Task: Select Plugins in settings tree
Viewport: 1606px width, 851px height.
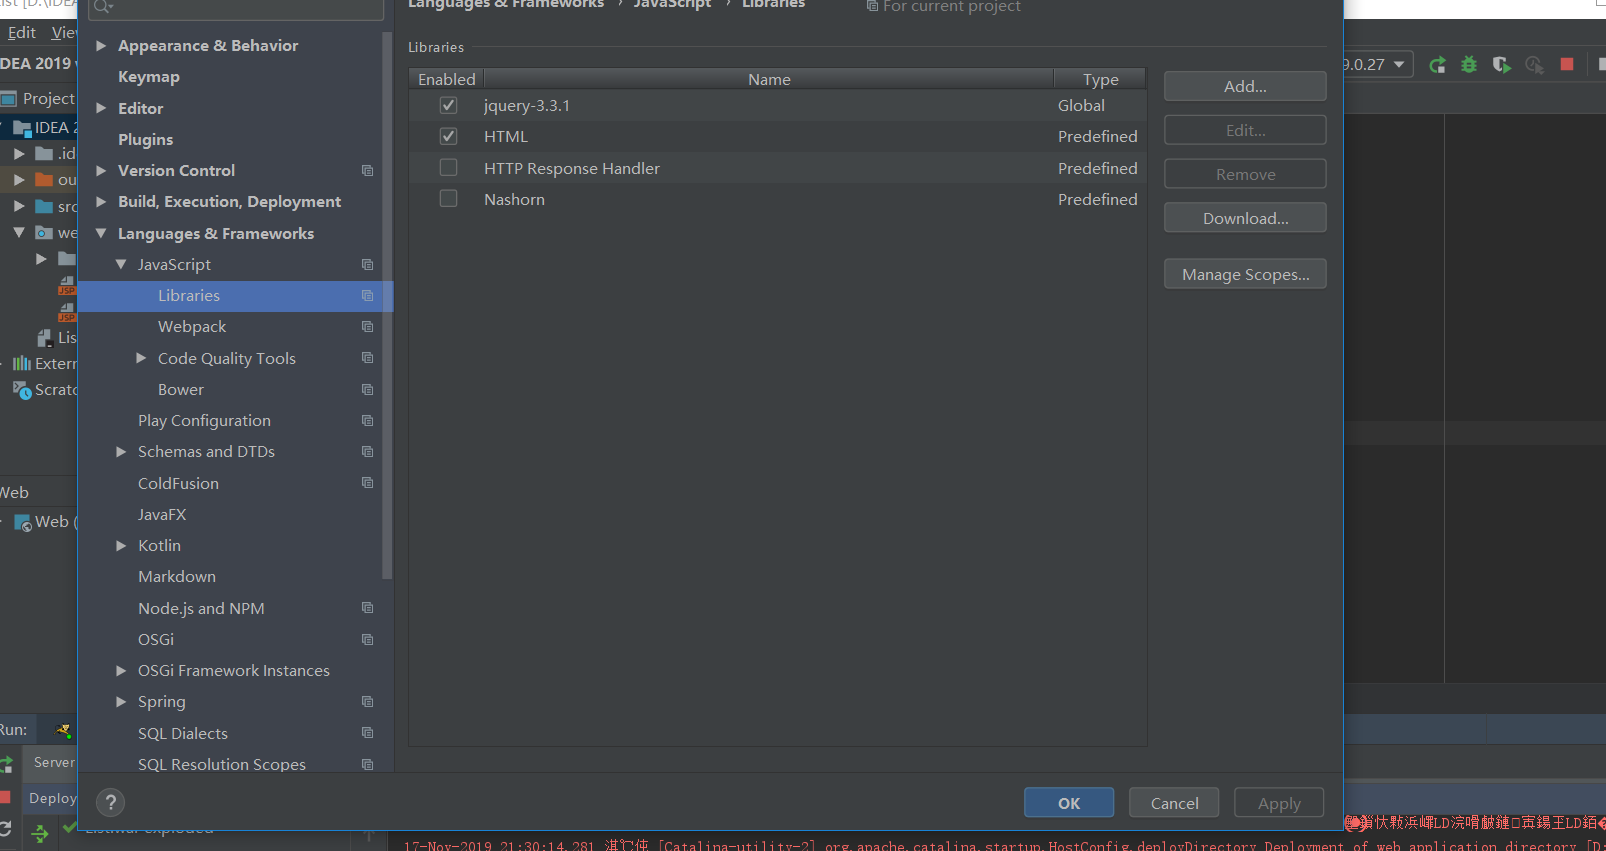Action: click(x=146, y=140)
